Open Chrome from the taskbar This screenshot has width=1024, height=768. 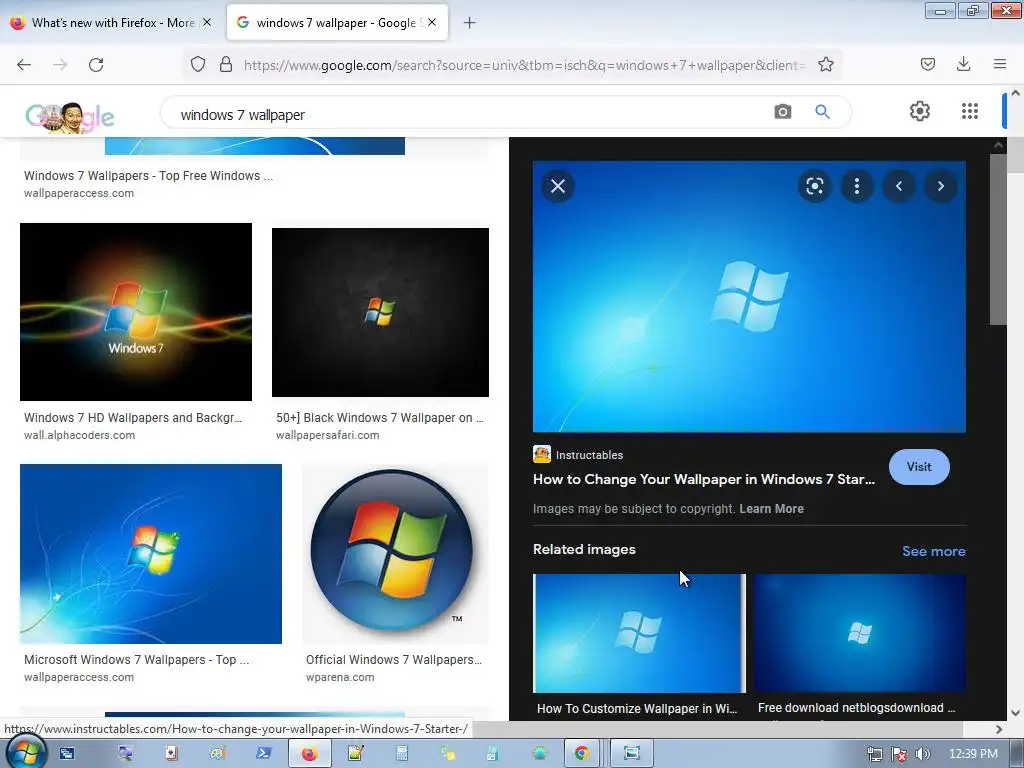pos(581,754)
